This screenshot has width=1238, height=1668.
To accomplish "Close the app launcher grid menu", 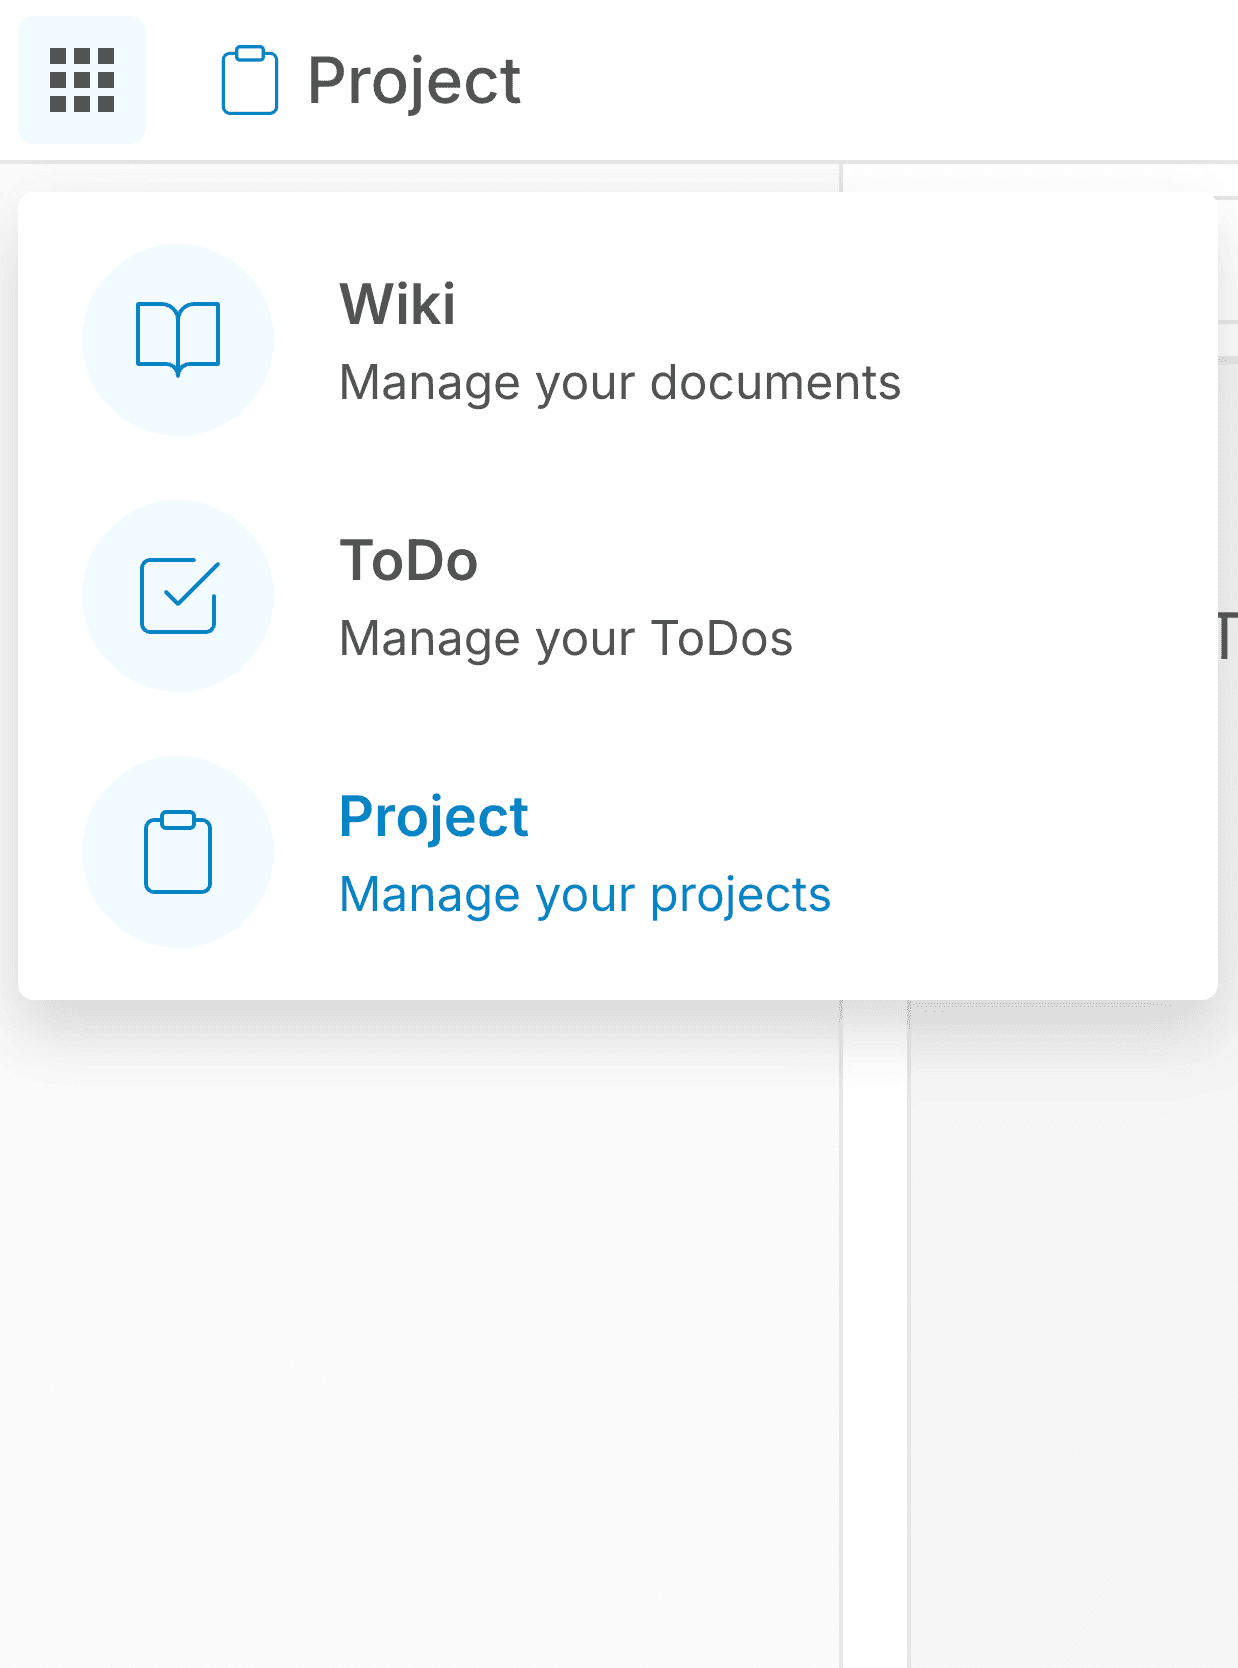I will [82, 80].
